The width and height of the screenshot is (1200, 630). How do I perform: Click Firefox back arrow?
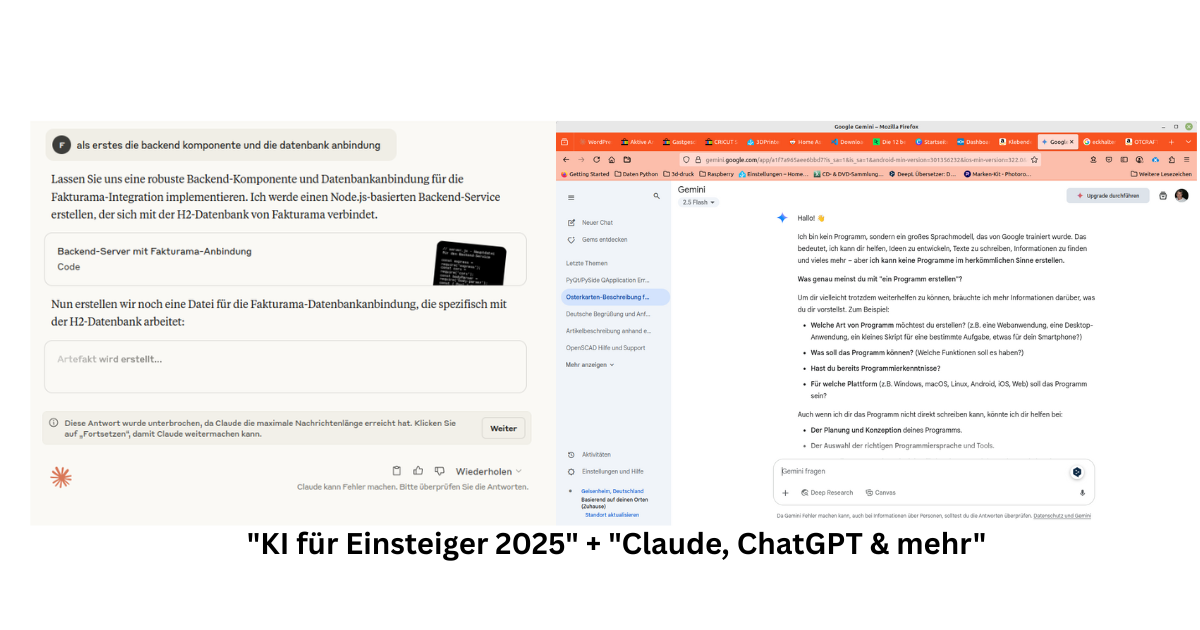click(x=566, y=159)
